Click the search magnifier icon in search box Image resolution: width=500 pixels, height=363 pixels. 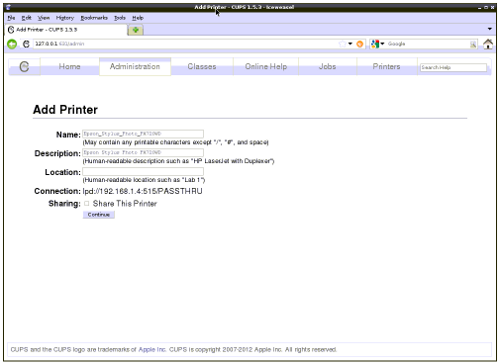click(473, 44)
